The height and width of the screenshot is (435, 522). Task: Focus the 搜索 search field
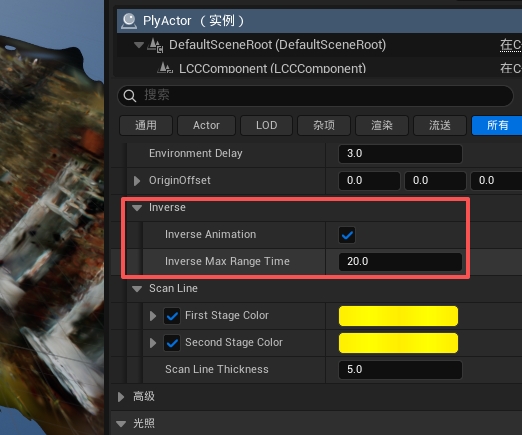tap(315, 96)
